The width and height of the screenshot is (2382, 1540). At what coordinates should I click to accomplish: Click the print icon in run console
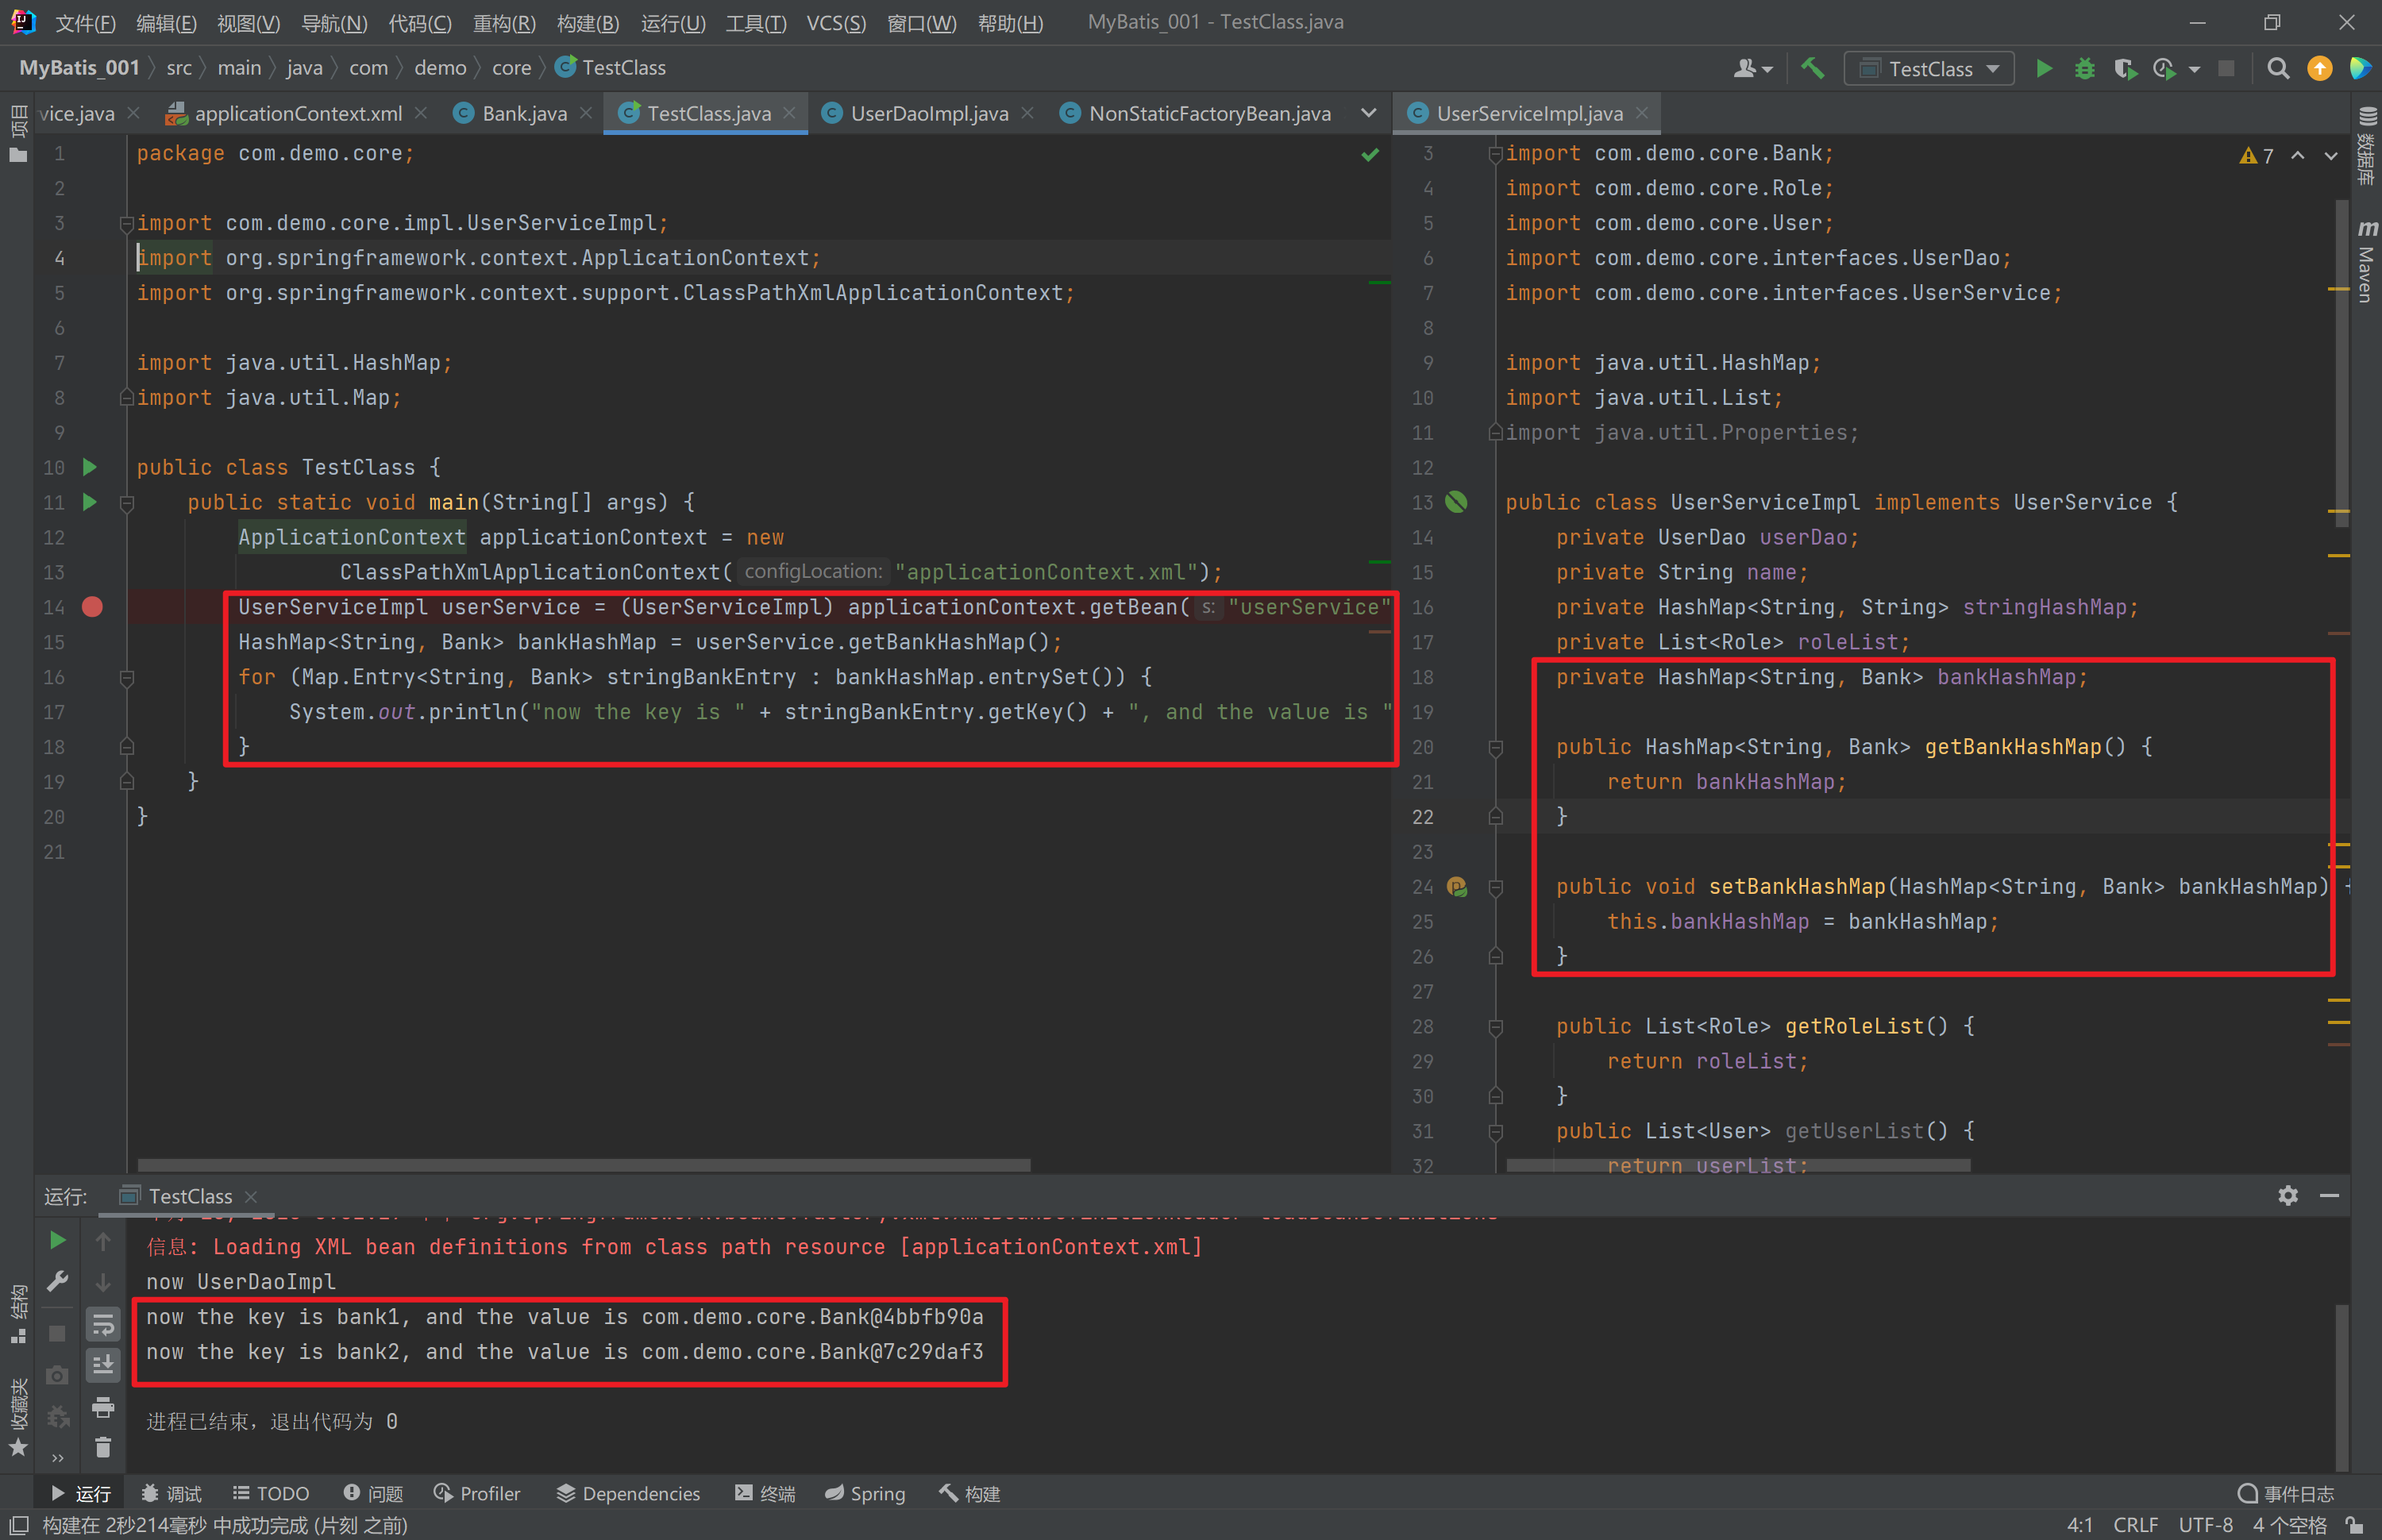click(x=103, y=1407)
